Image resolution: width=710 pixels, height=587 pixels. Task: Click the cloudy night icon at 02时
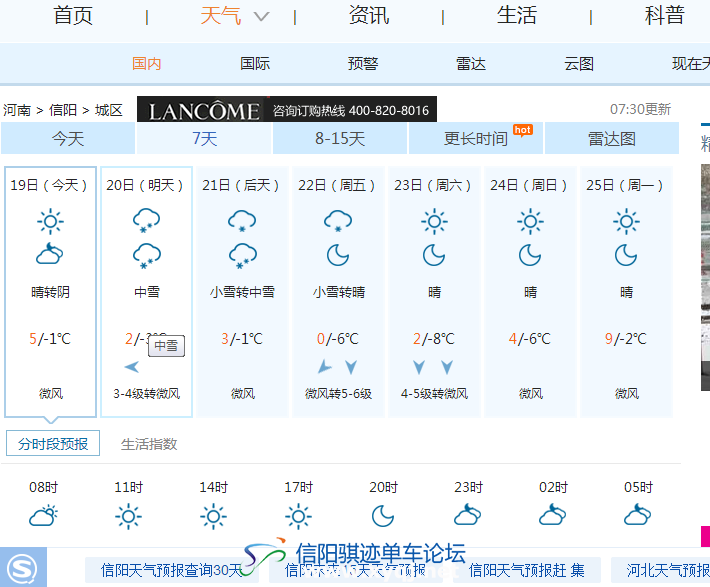coord(553,516)
